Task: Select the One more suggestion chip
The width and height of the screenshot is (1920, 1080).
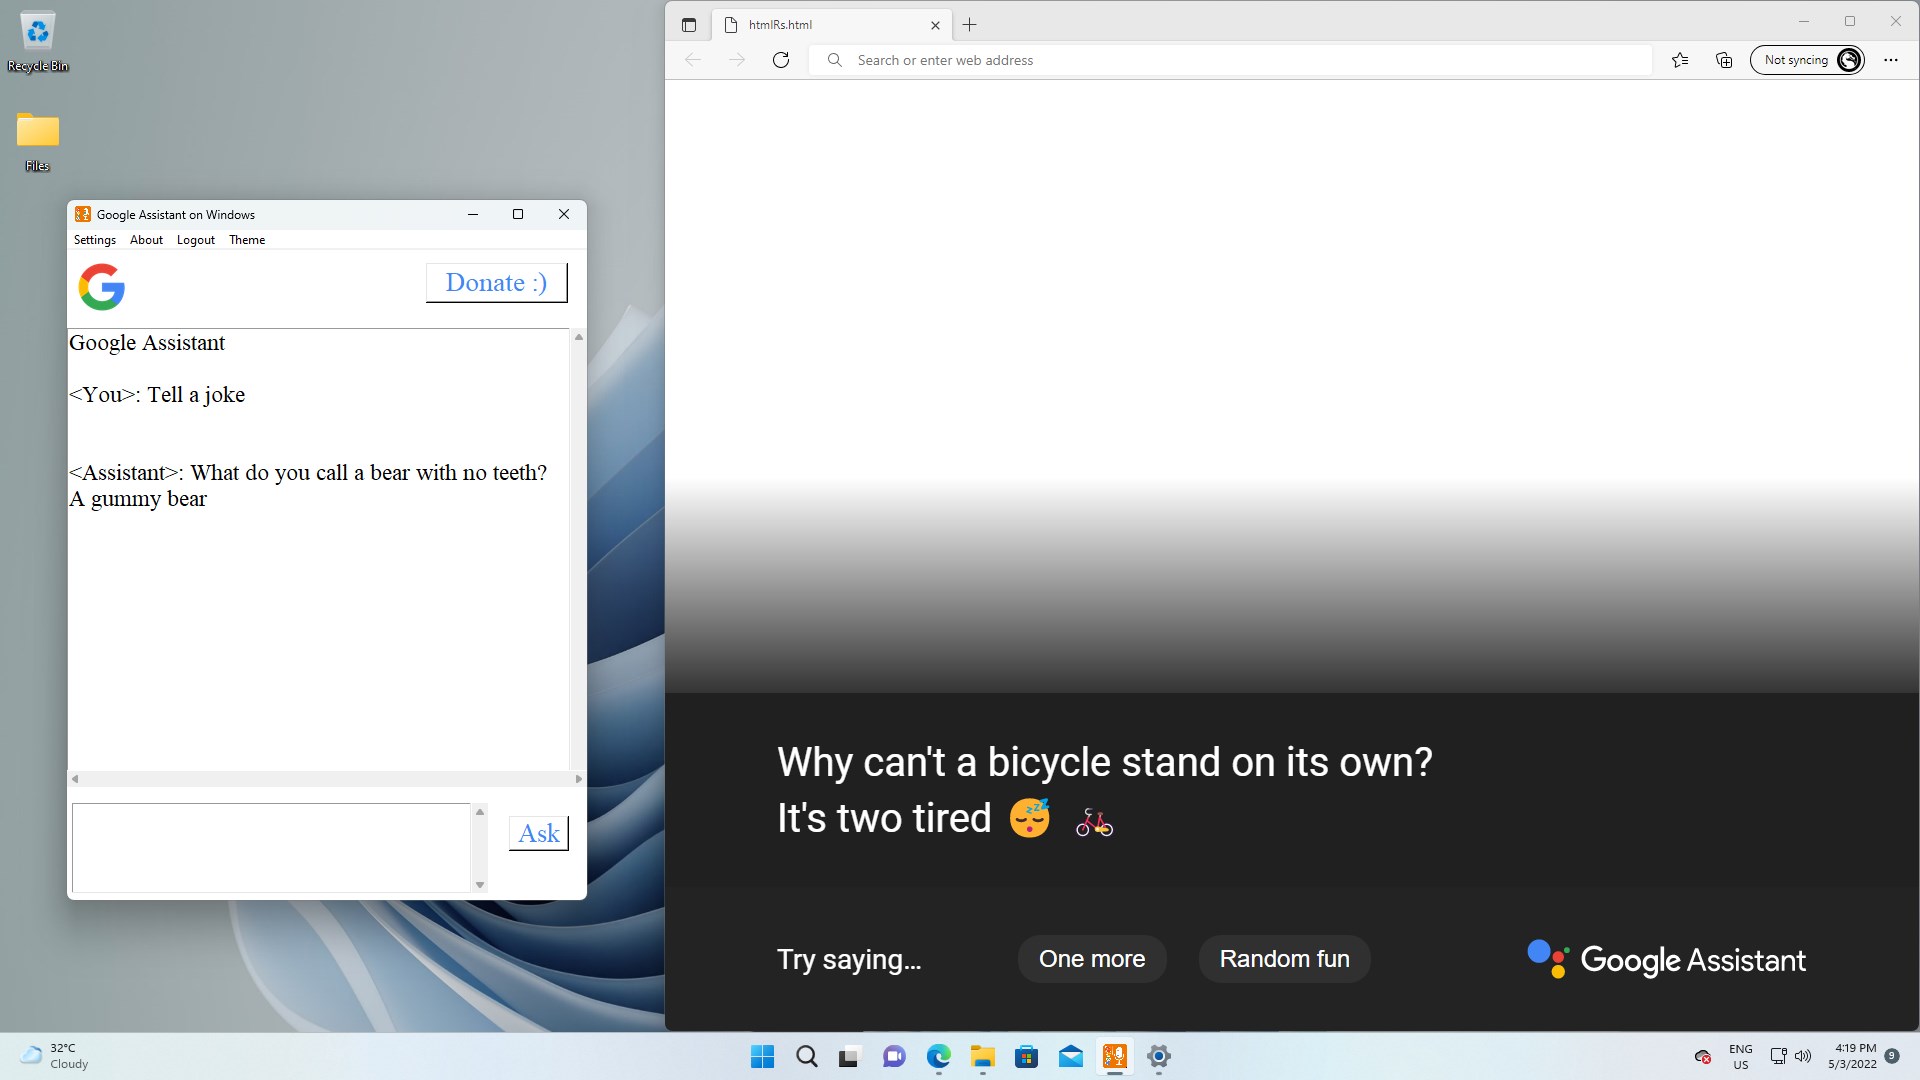Action: [x=1092, y=959]
